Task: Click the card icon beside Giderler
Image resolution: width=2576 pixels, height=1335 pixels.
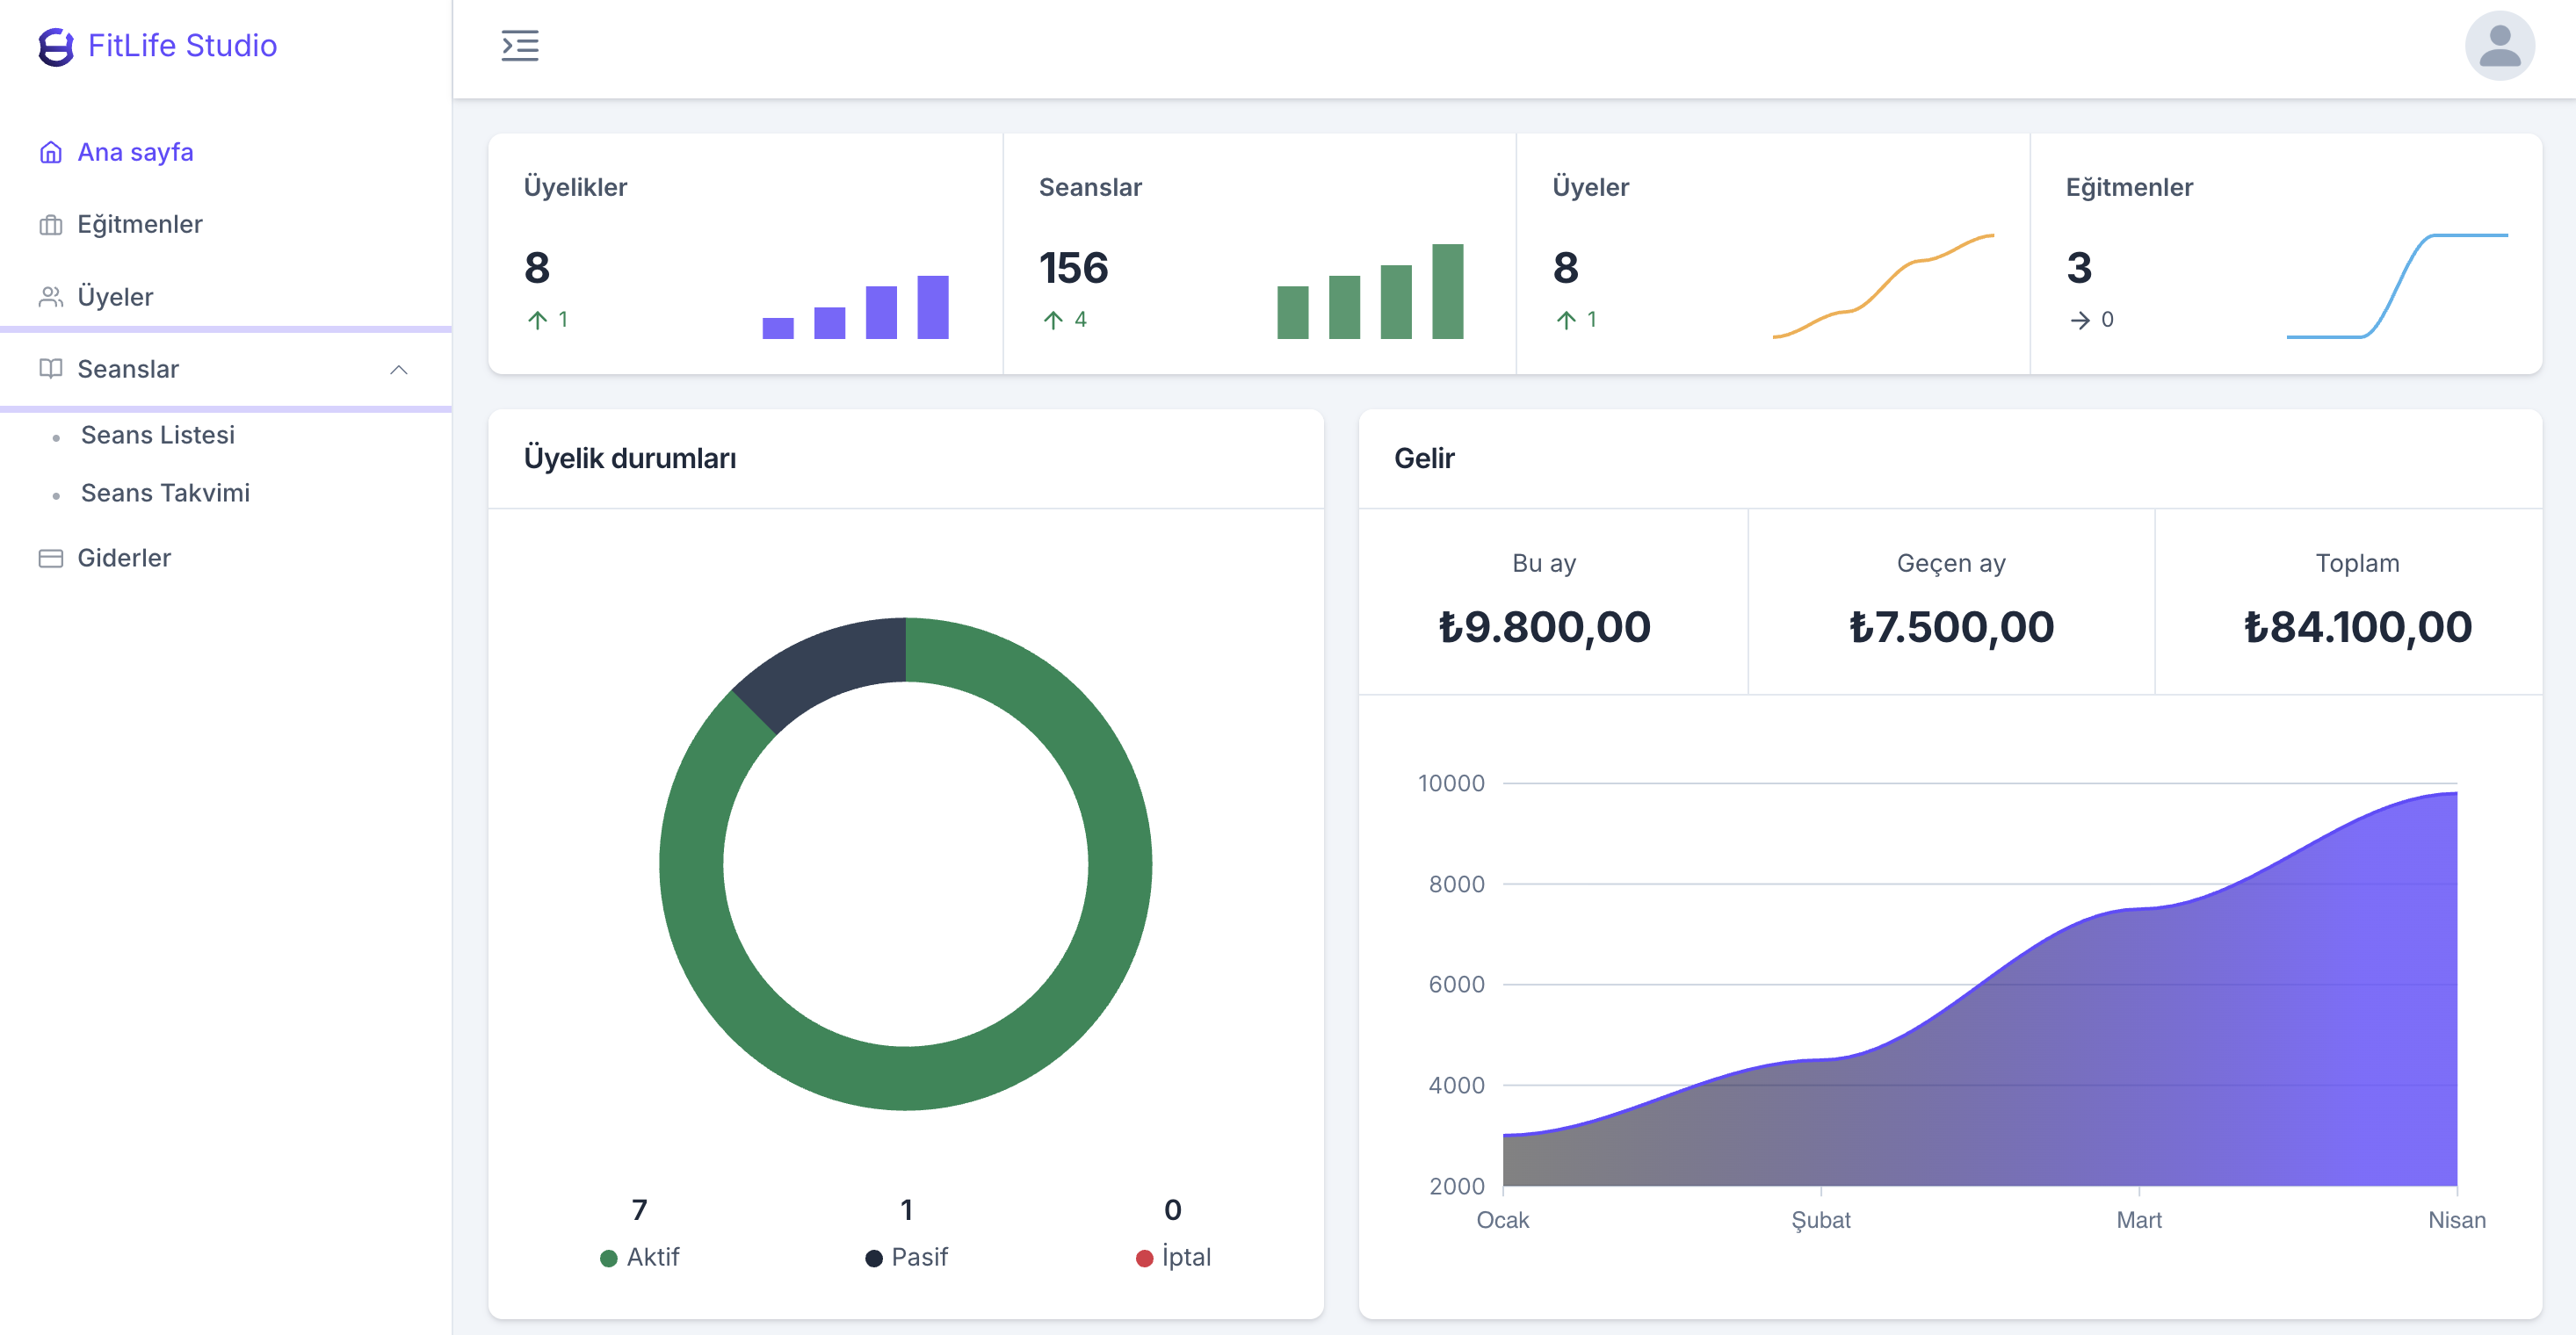Action: pos(51,557)
